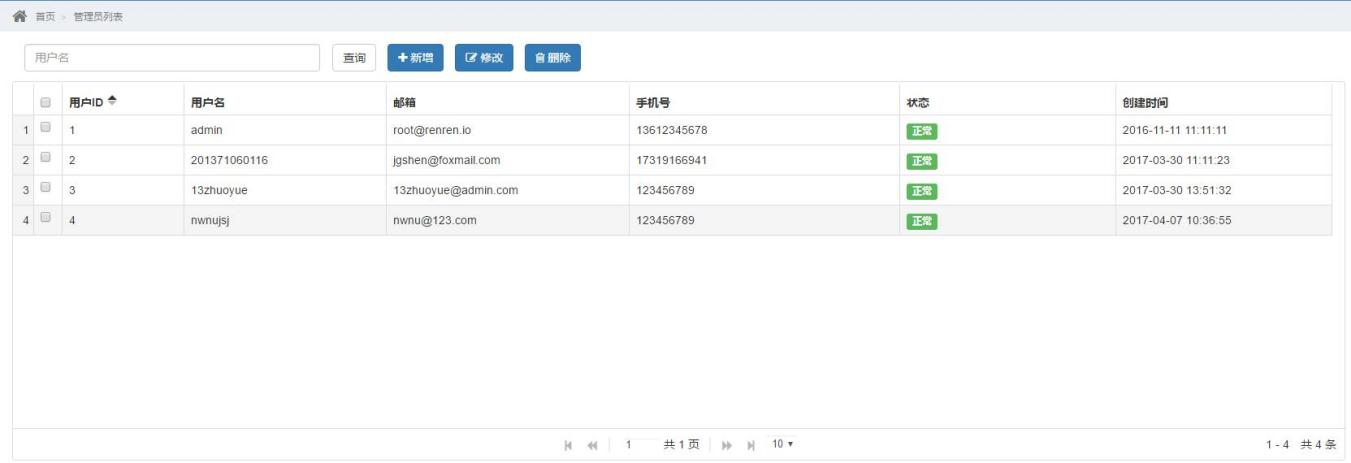Click the home icon in breadcrumb
Image resolution: width=1351 pixels, height=463 pixels.
(x=18, y=17)
